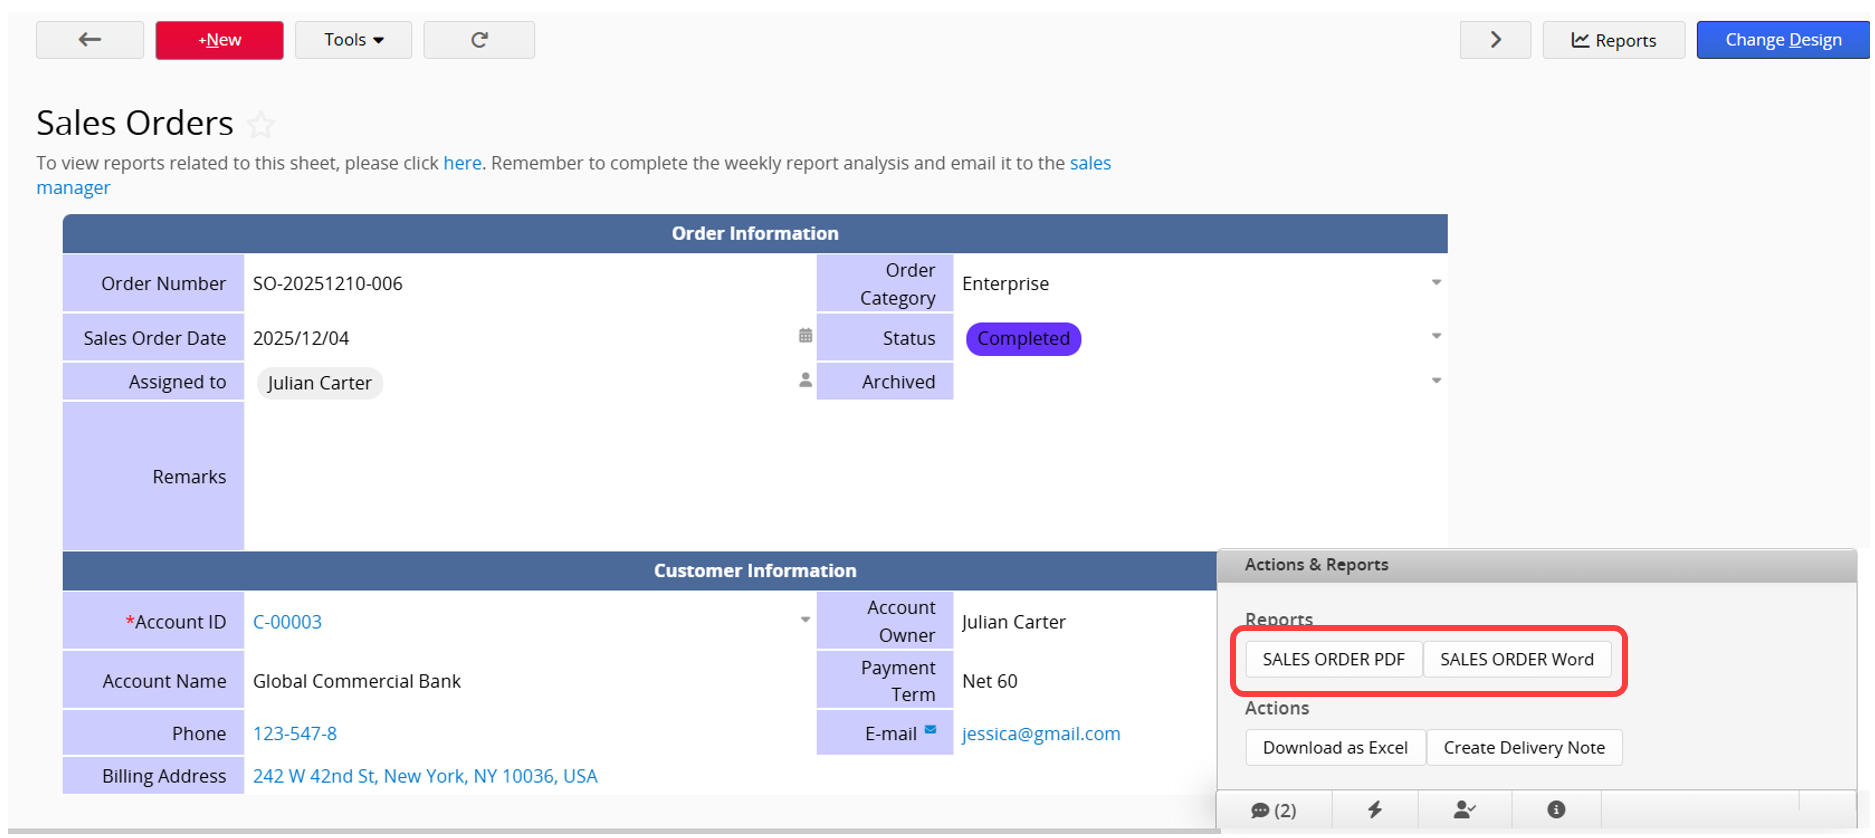The image size is (1875, 838).
Task: Click the SALES ORDER PDF button
Action: pyautogui.click(x=1333, y=660)
